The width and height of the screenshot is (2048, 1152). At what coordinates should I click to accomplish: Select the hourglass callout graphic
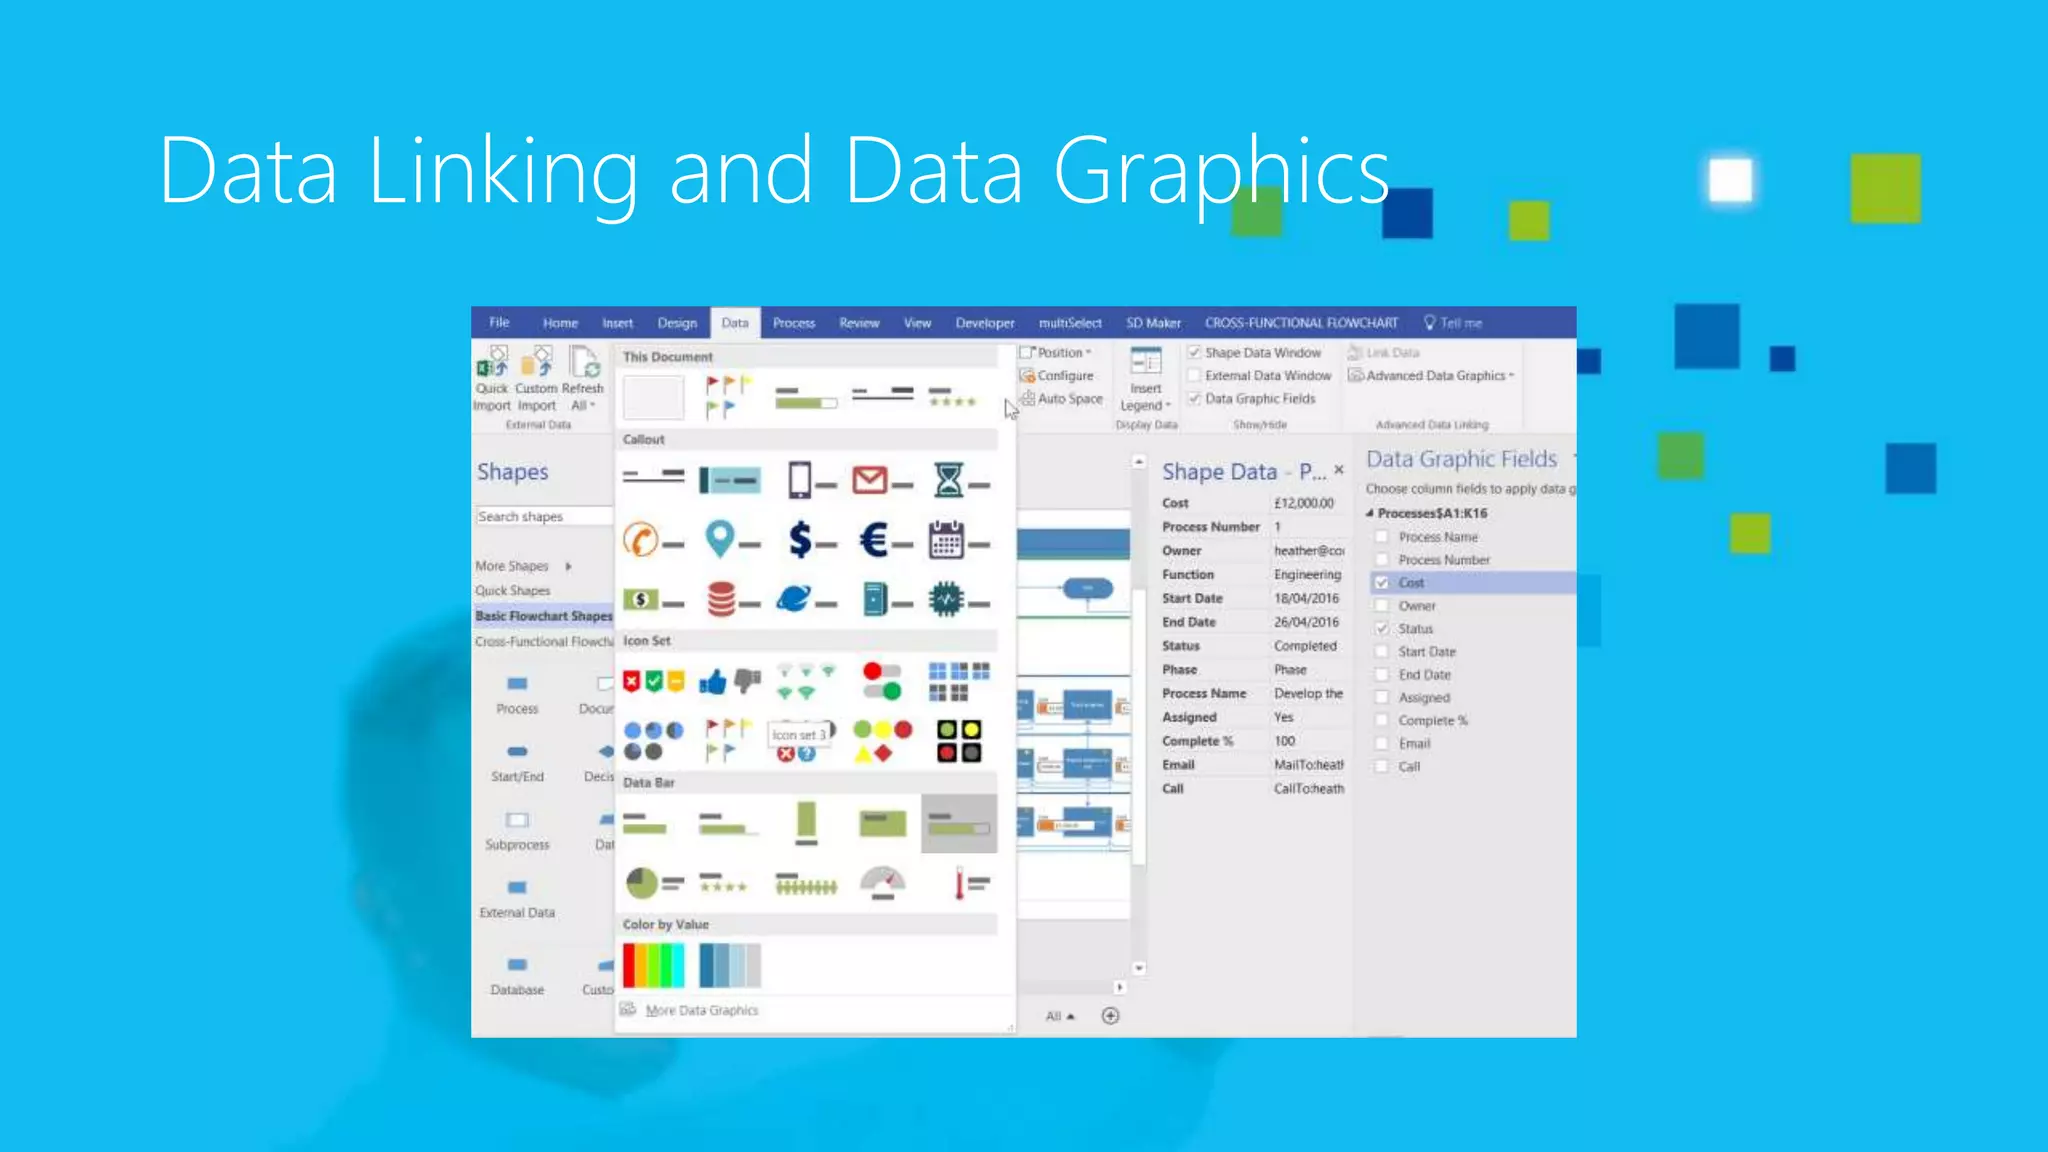tap(960, 481)
